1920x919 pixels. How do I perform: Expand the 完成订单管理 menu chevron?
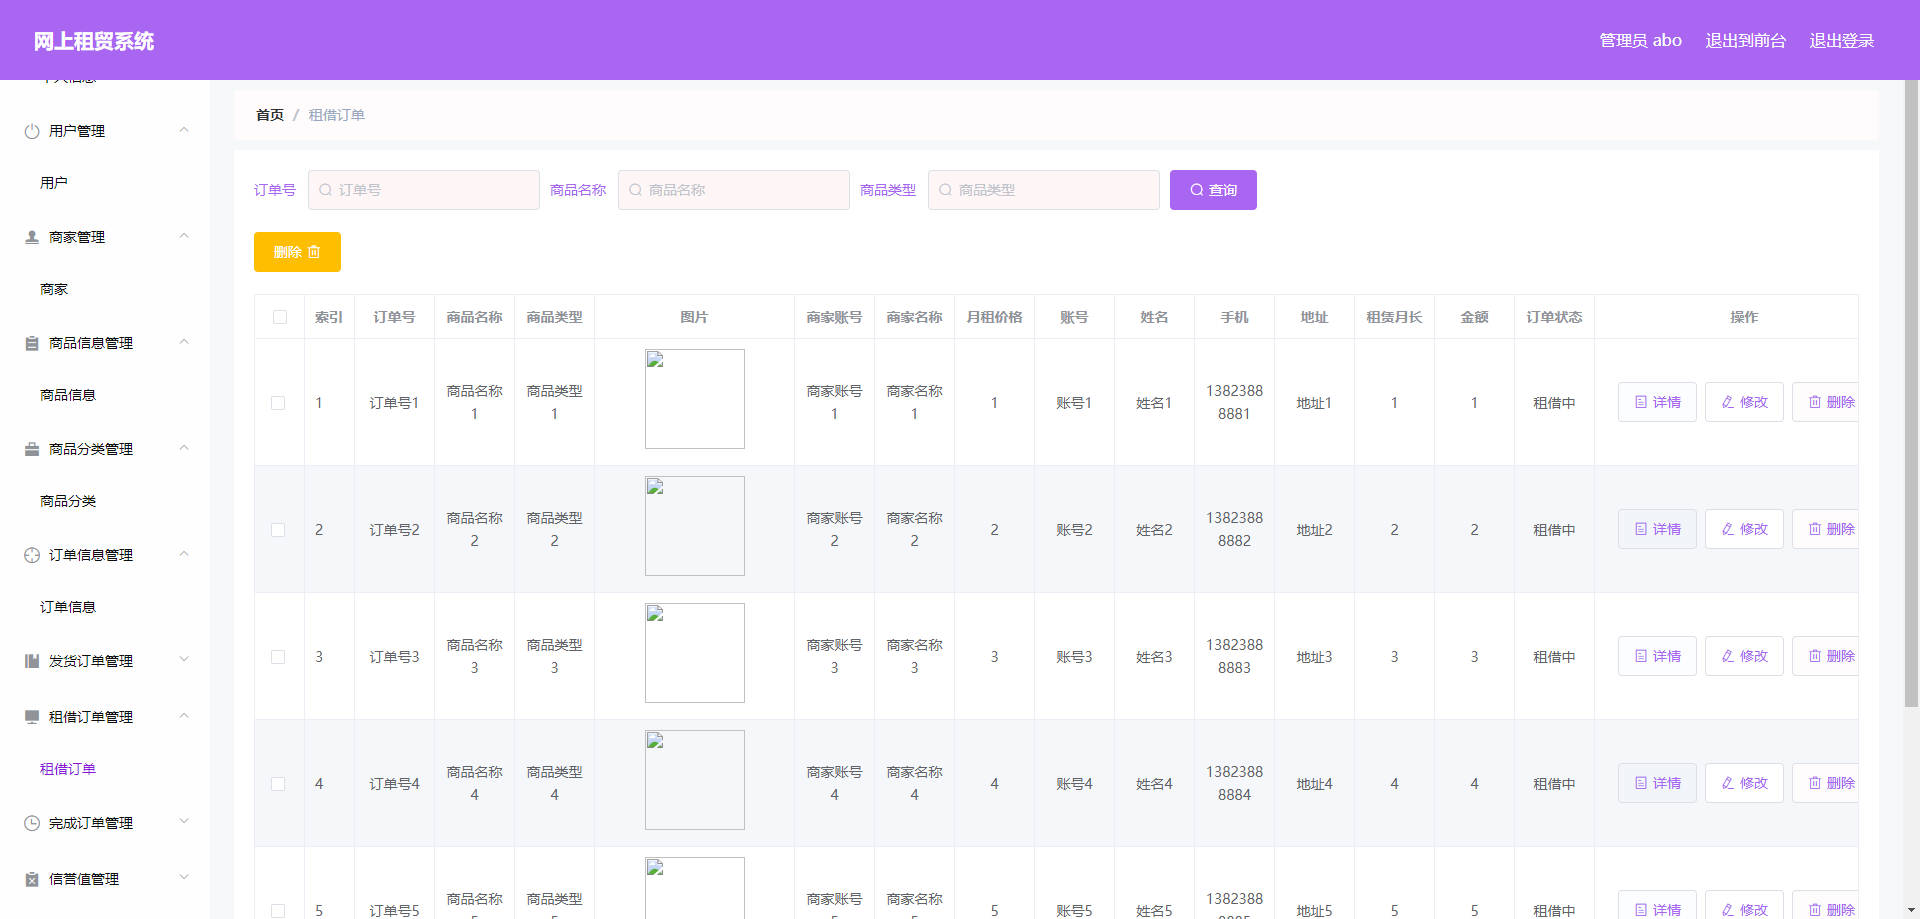click(x=184, y=822)
